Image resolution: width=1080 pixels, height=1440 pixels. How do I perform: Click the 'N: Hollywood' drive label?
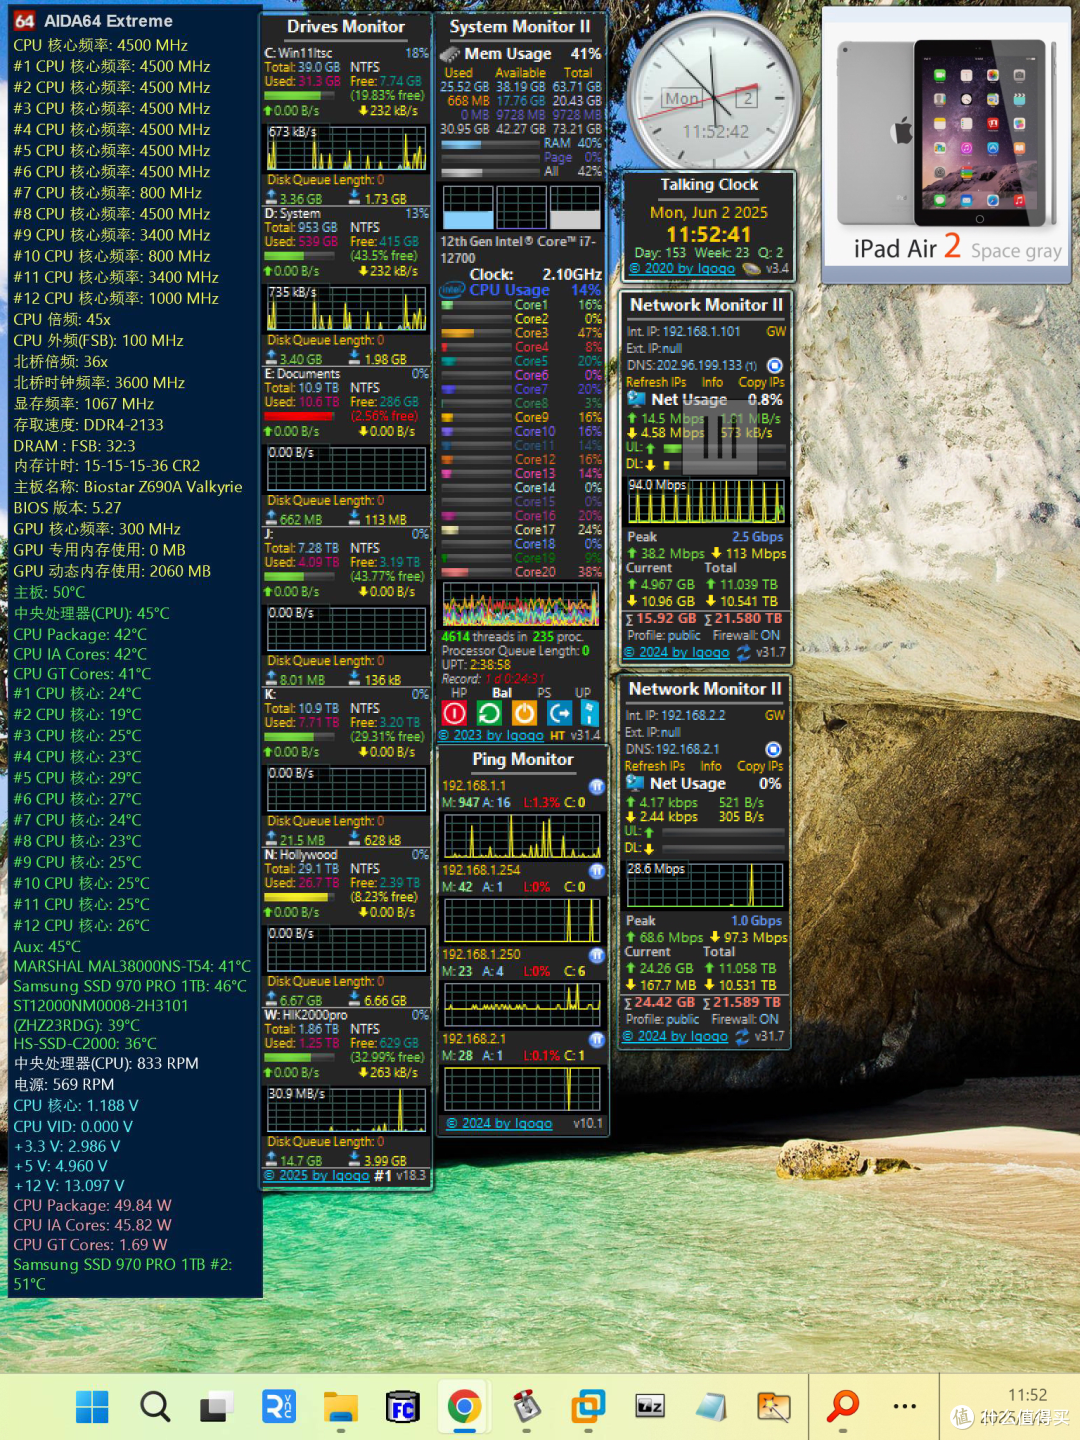[300, 855]
